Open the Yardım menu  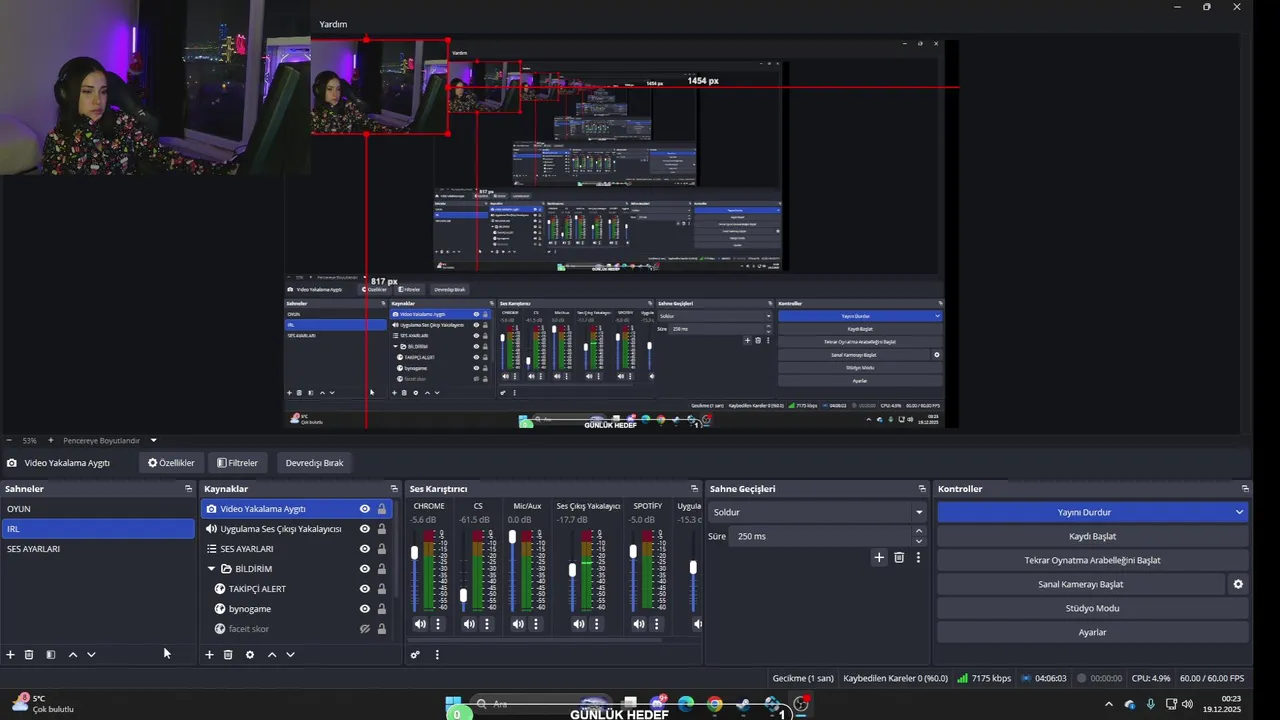333,24
